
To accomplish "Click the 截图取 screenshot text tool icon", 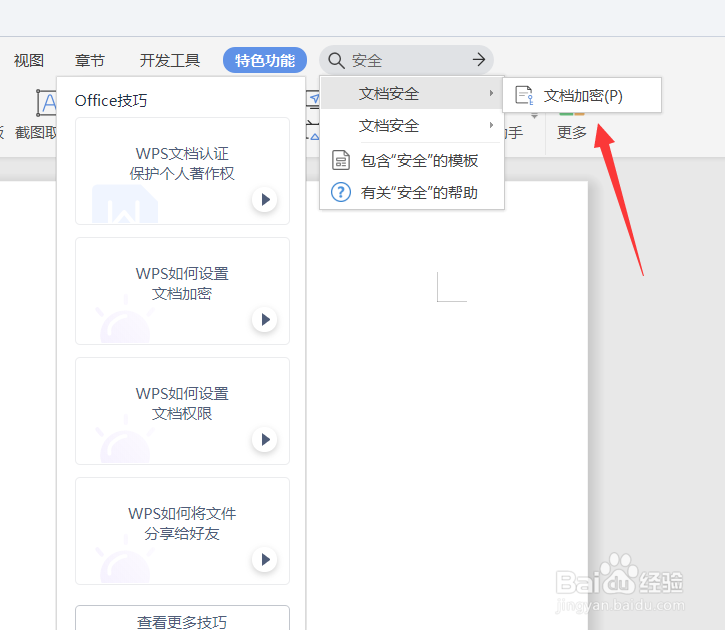I will [x=46, y=103].
